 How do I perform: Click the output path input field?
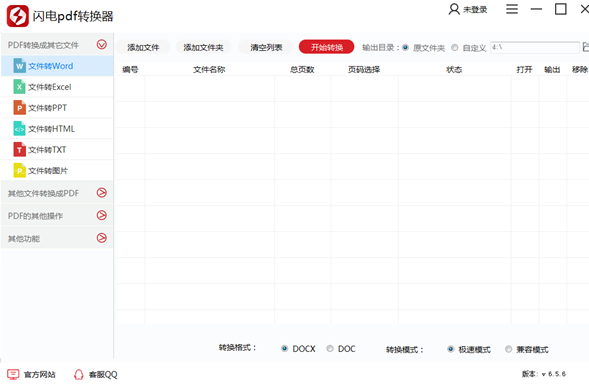pos(535,47)
